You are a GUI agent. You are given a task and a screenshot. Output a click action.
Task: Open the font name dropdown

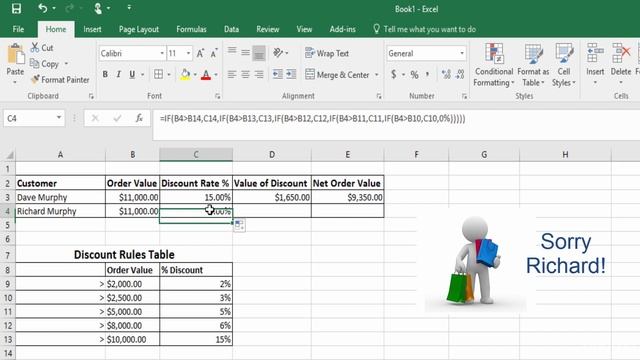click(162, 53)
